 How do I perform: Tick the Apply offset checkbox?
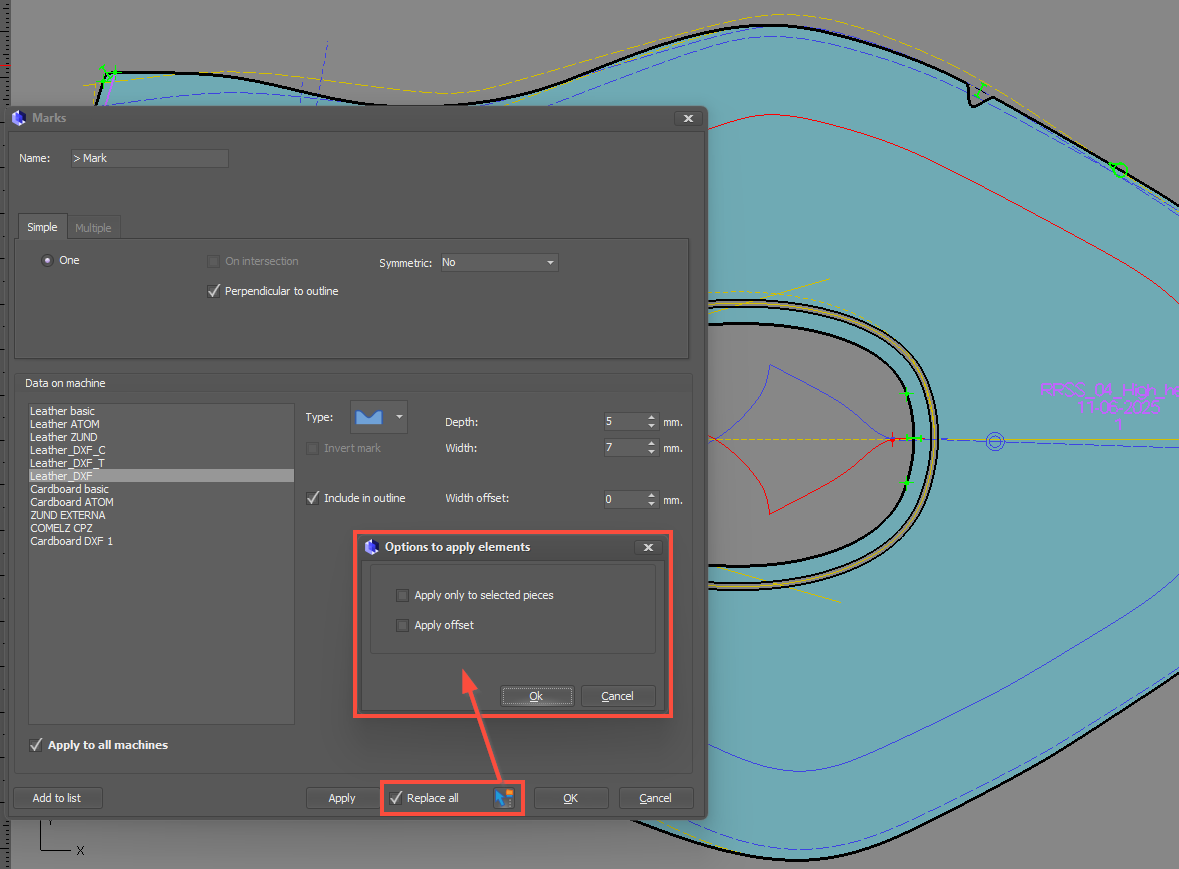403,625
